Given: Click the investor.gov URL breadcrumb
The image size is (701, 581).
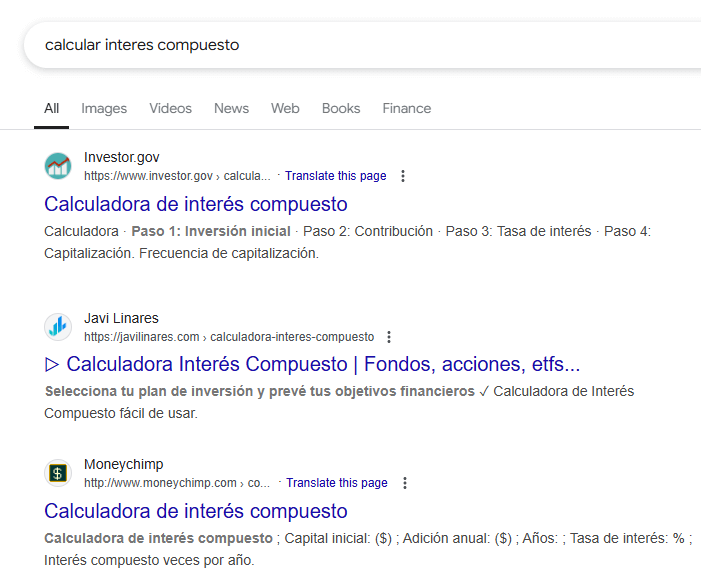Looking at the screenshot, I should 177,176.
